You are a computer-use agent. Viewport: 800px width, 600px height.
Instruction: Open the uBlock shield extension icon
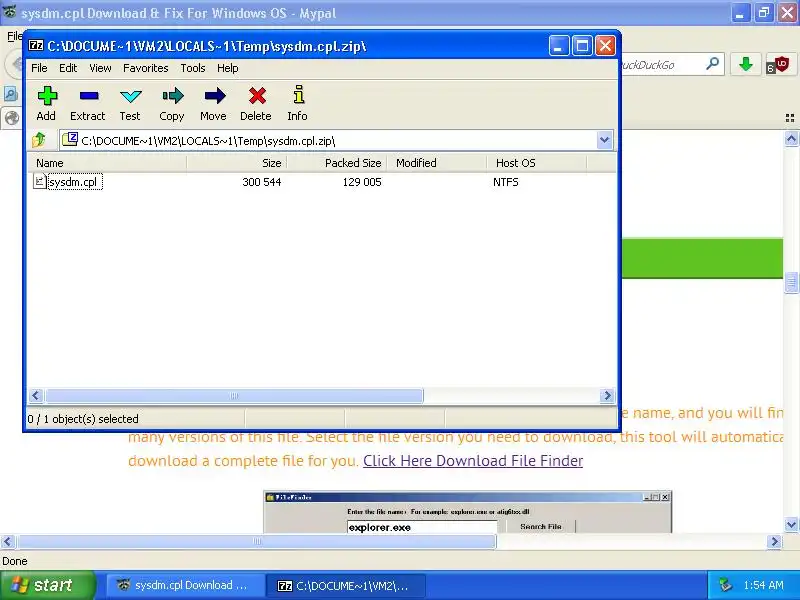tap(778, 65)
